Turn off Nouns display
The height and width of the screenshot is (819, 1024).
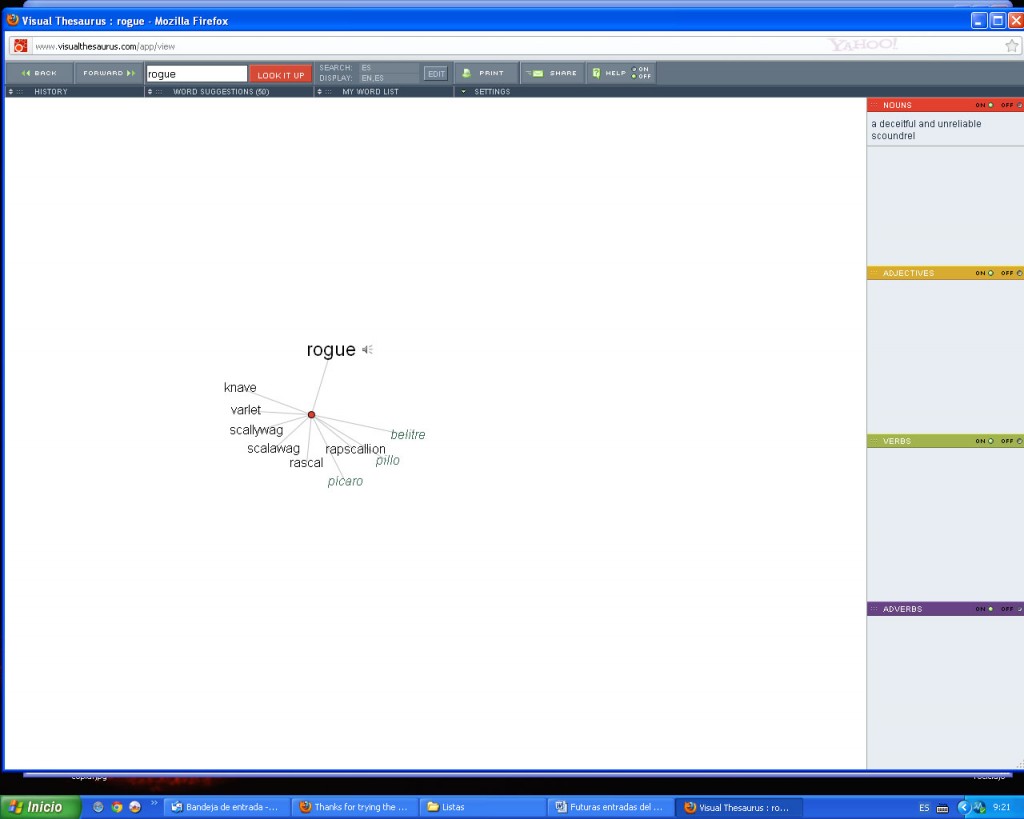click(x=1018, y=105)
